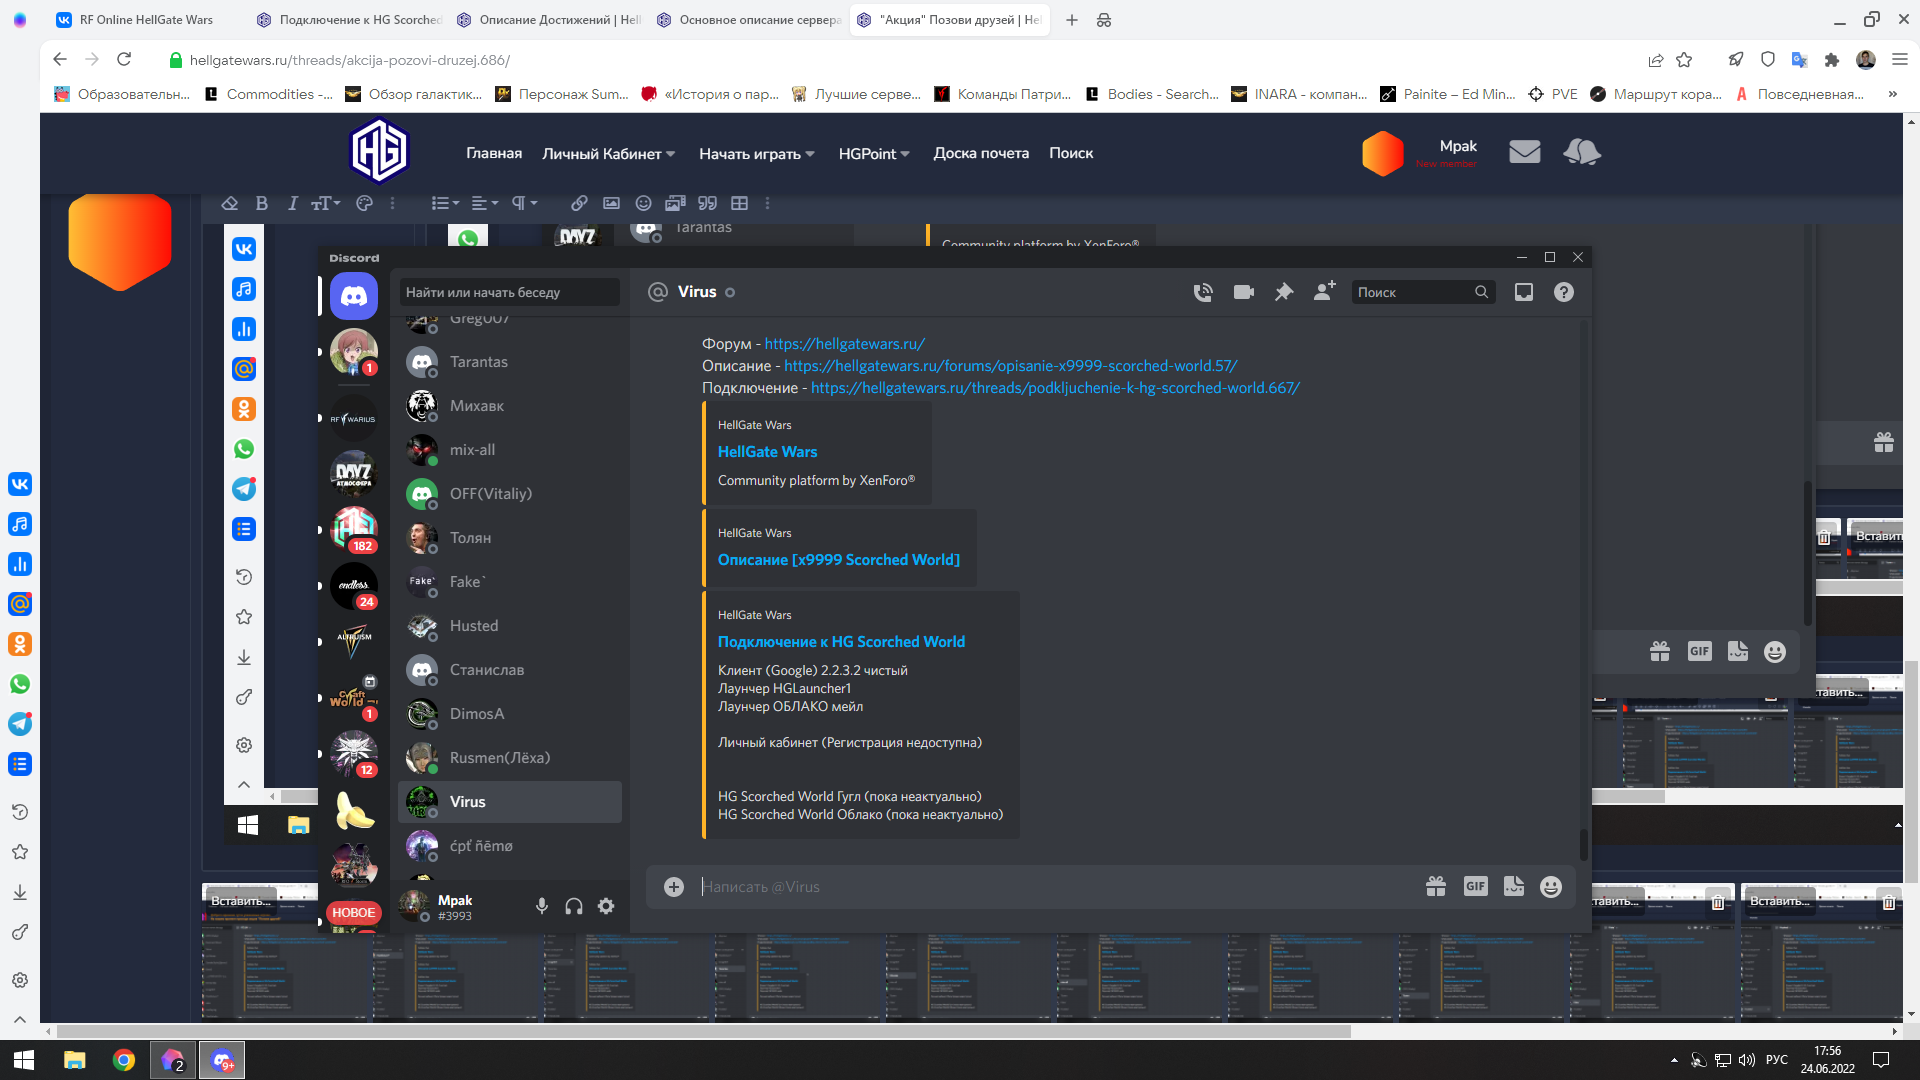Open new browser tab

coord(1072,20)
